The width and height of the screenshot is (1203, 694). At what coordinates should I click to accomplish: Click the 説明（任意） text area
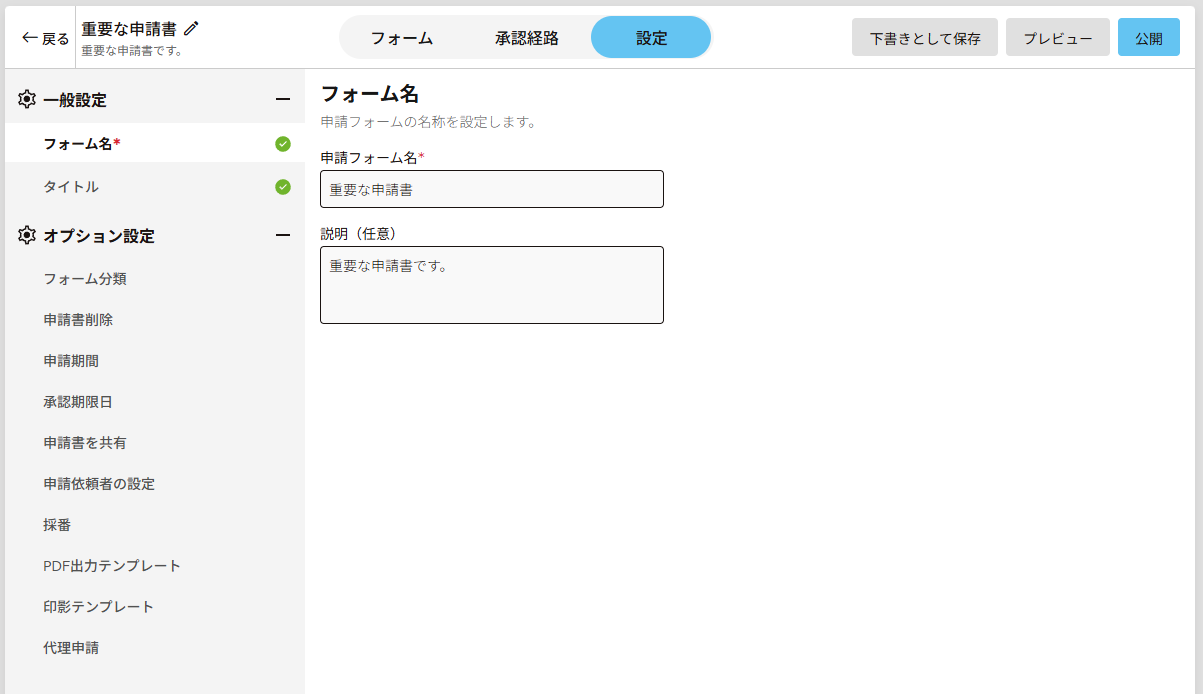pyautogui.click(x=492, y=285)
